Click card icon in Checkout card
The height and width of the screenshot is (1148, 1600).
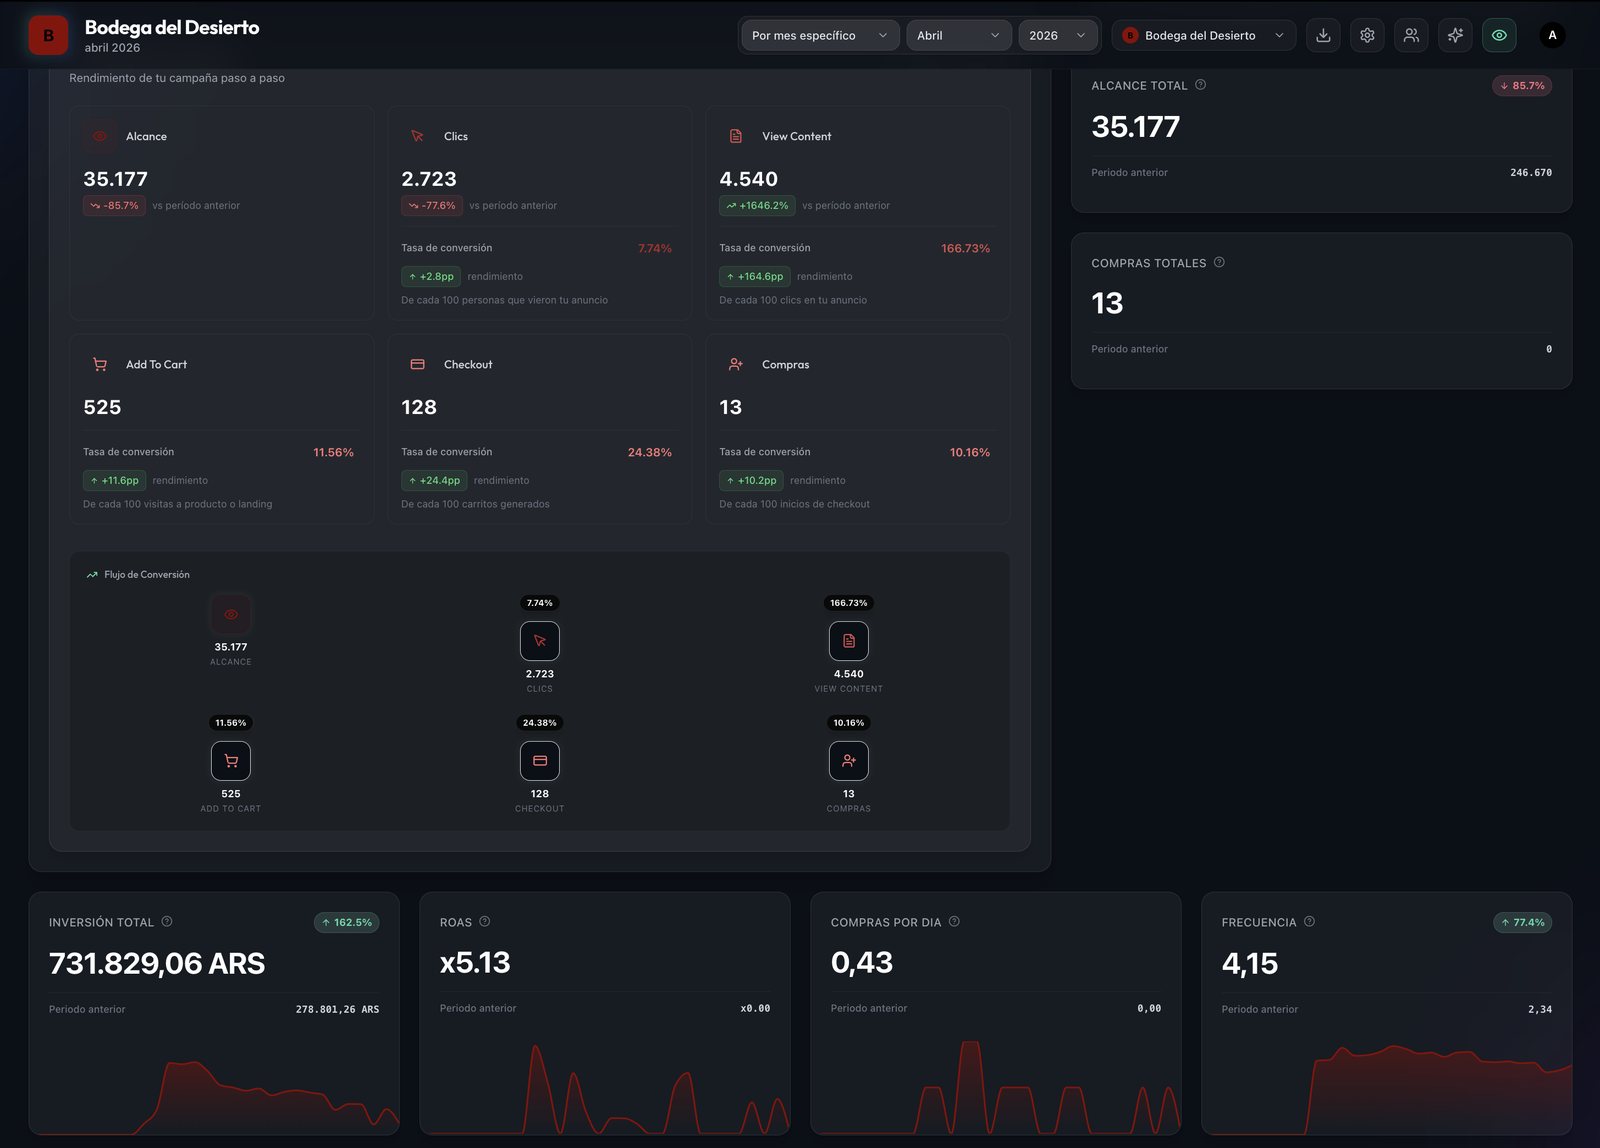(x=418, y=364)
